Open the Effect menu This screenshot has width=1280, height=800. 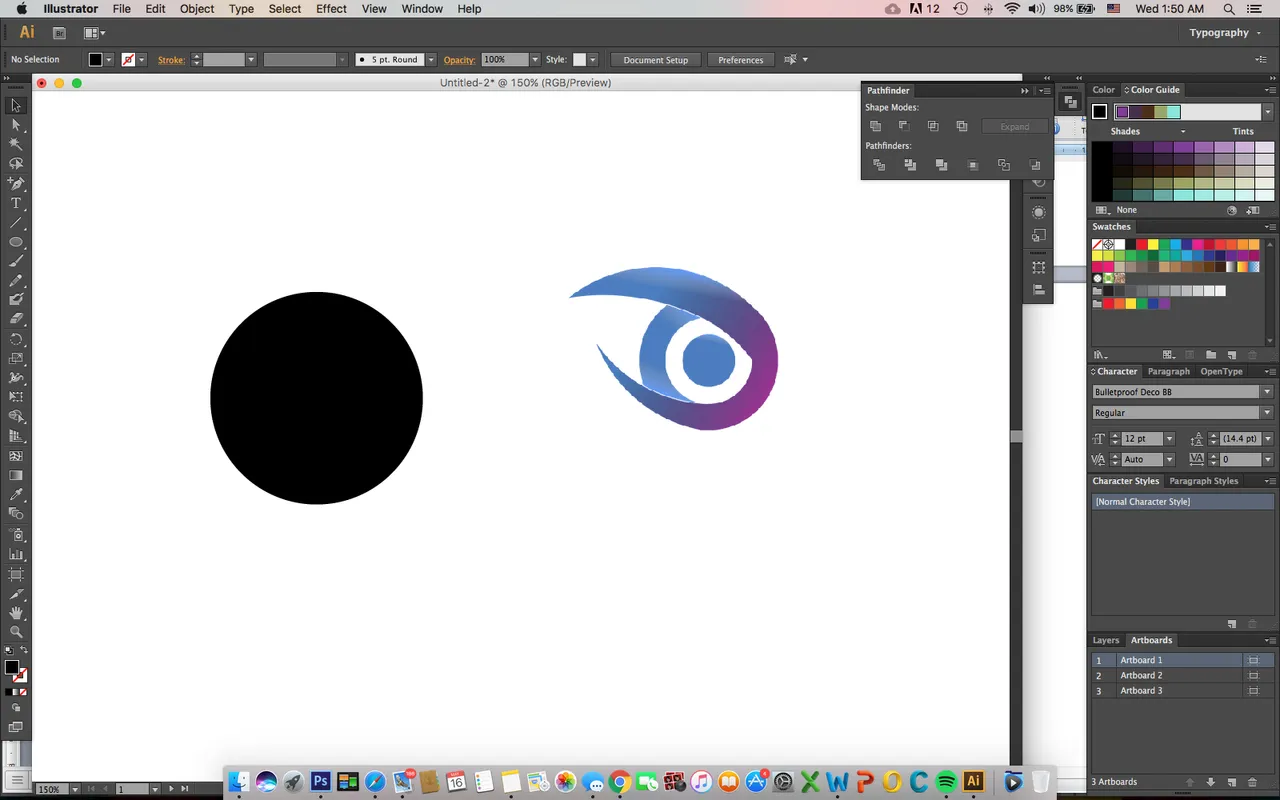pyautogui.click(x=331, y=9)
